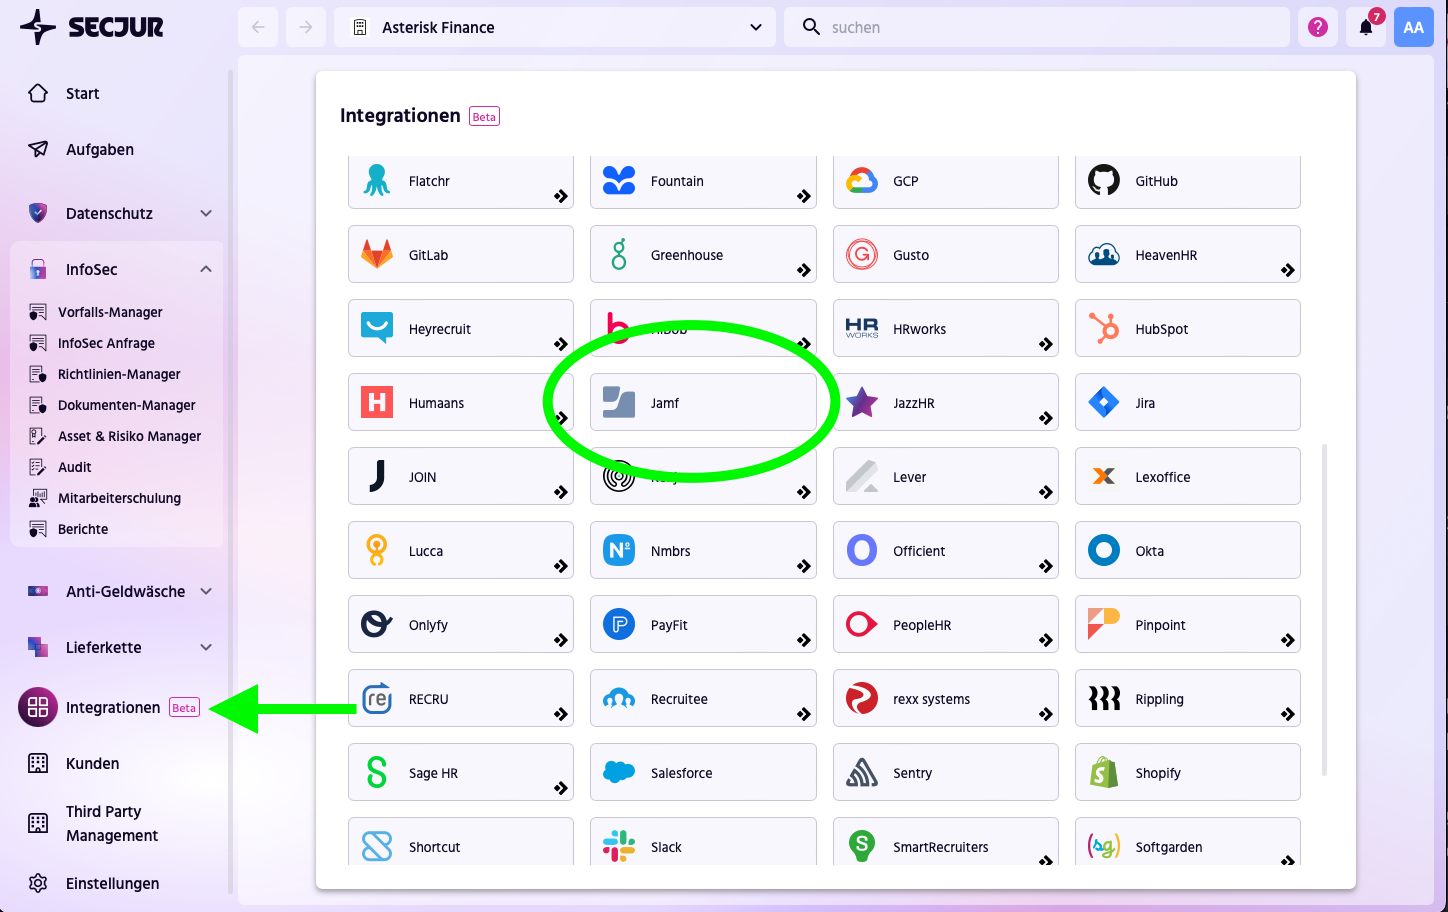Open the InfoSec Anfrage link
The width and height of the screenshot is (1448, 912).
pos(106,343)
